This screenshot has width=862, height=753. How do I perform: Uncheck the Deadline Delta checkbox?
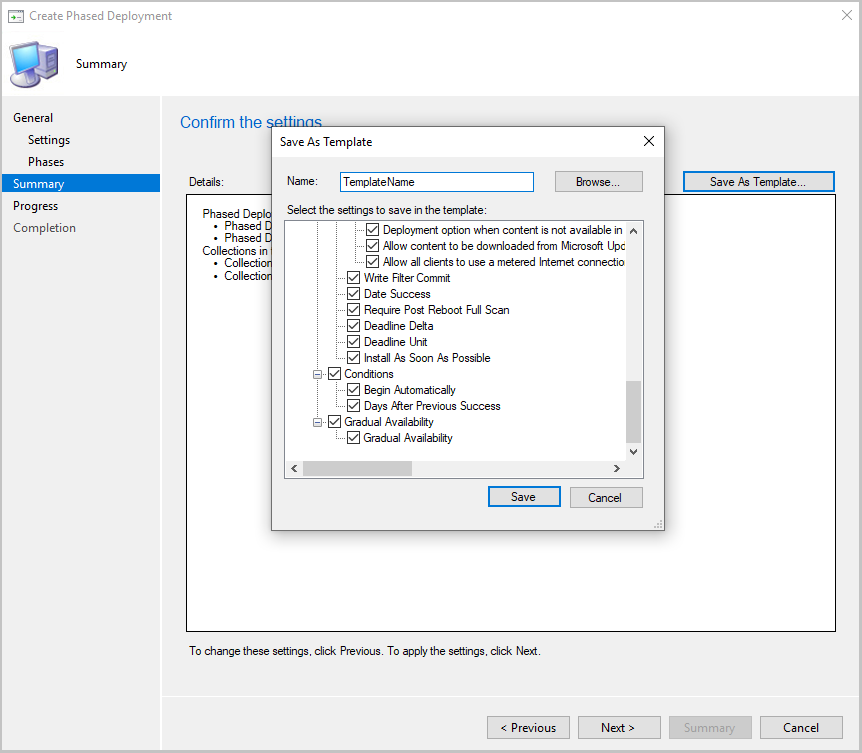pyautogui.click(x=353, y=325)
